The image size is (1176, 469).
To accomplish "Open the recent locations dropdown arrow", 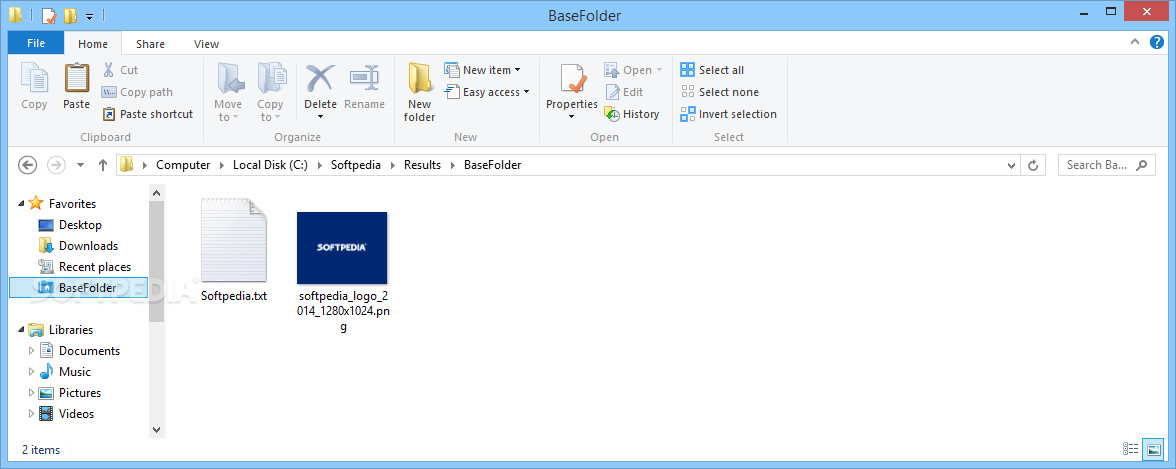I will coord(80,166).
